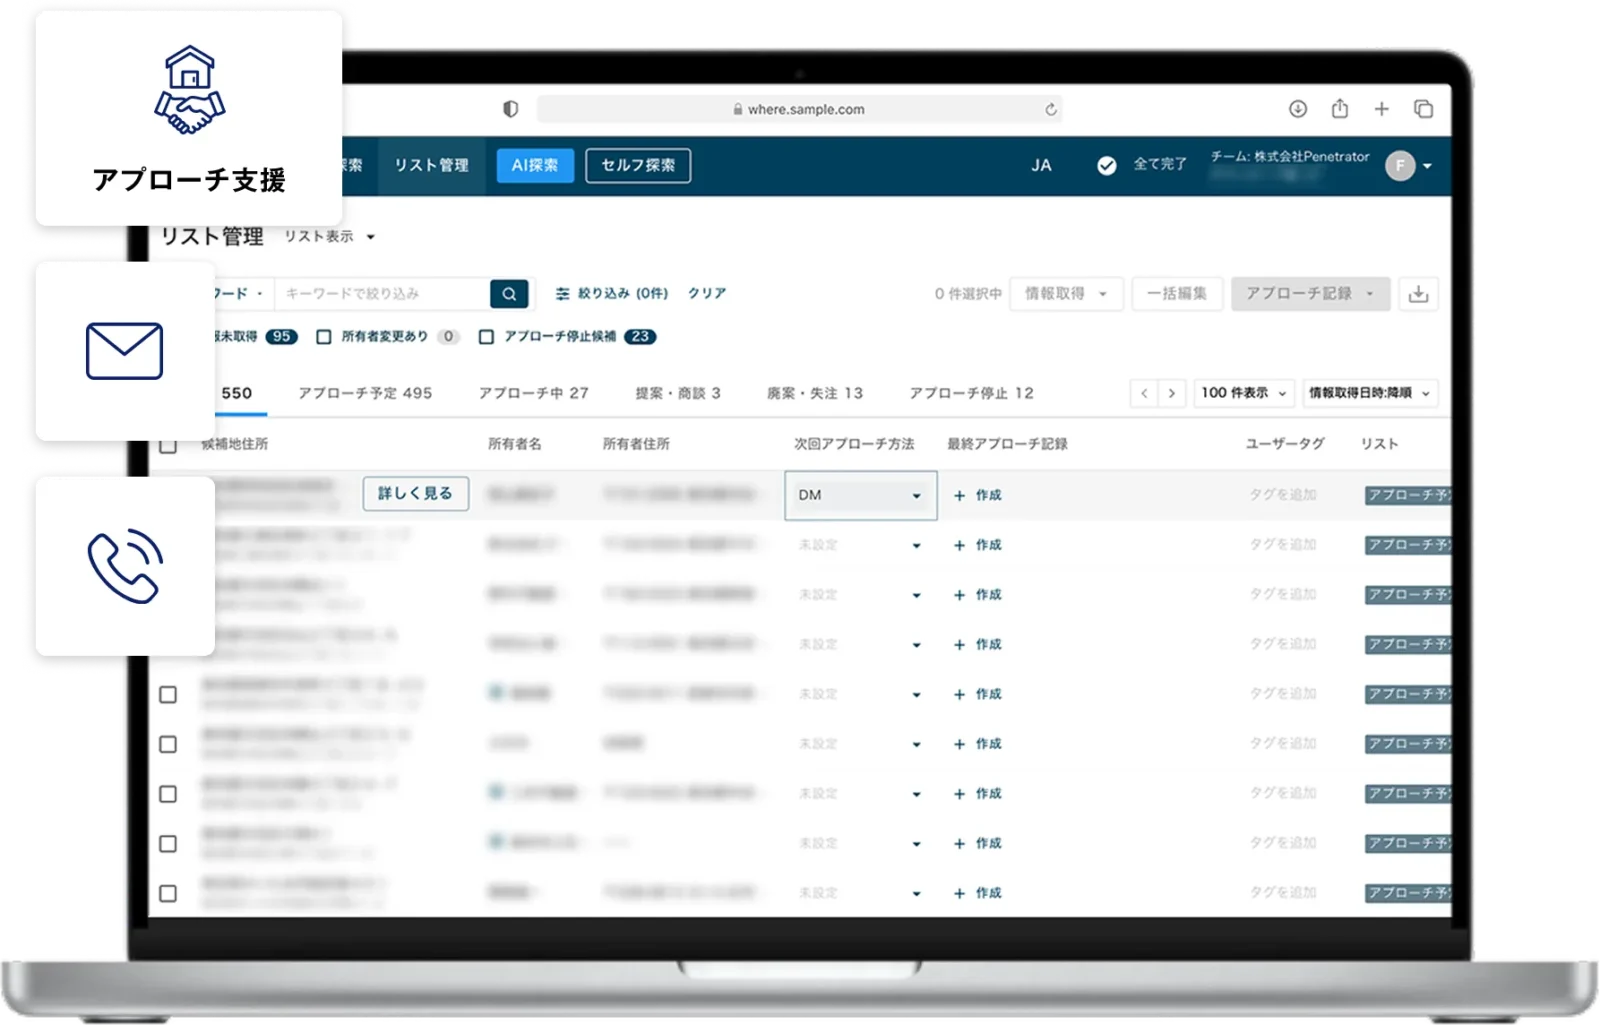Tick the bottom row's checkbox

click(168, 893)
